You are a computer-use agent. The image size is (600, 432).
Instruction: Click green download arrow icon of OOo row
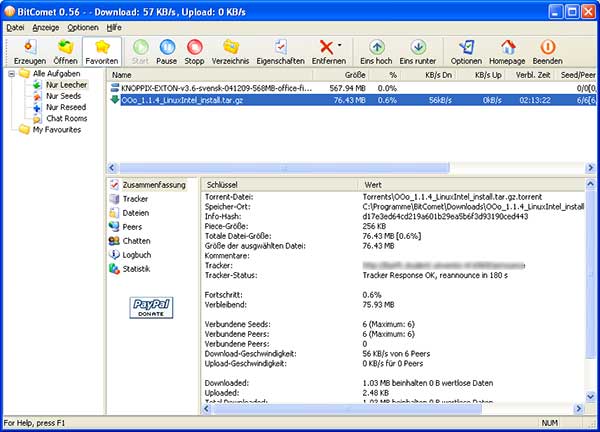coord(115,100)
